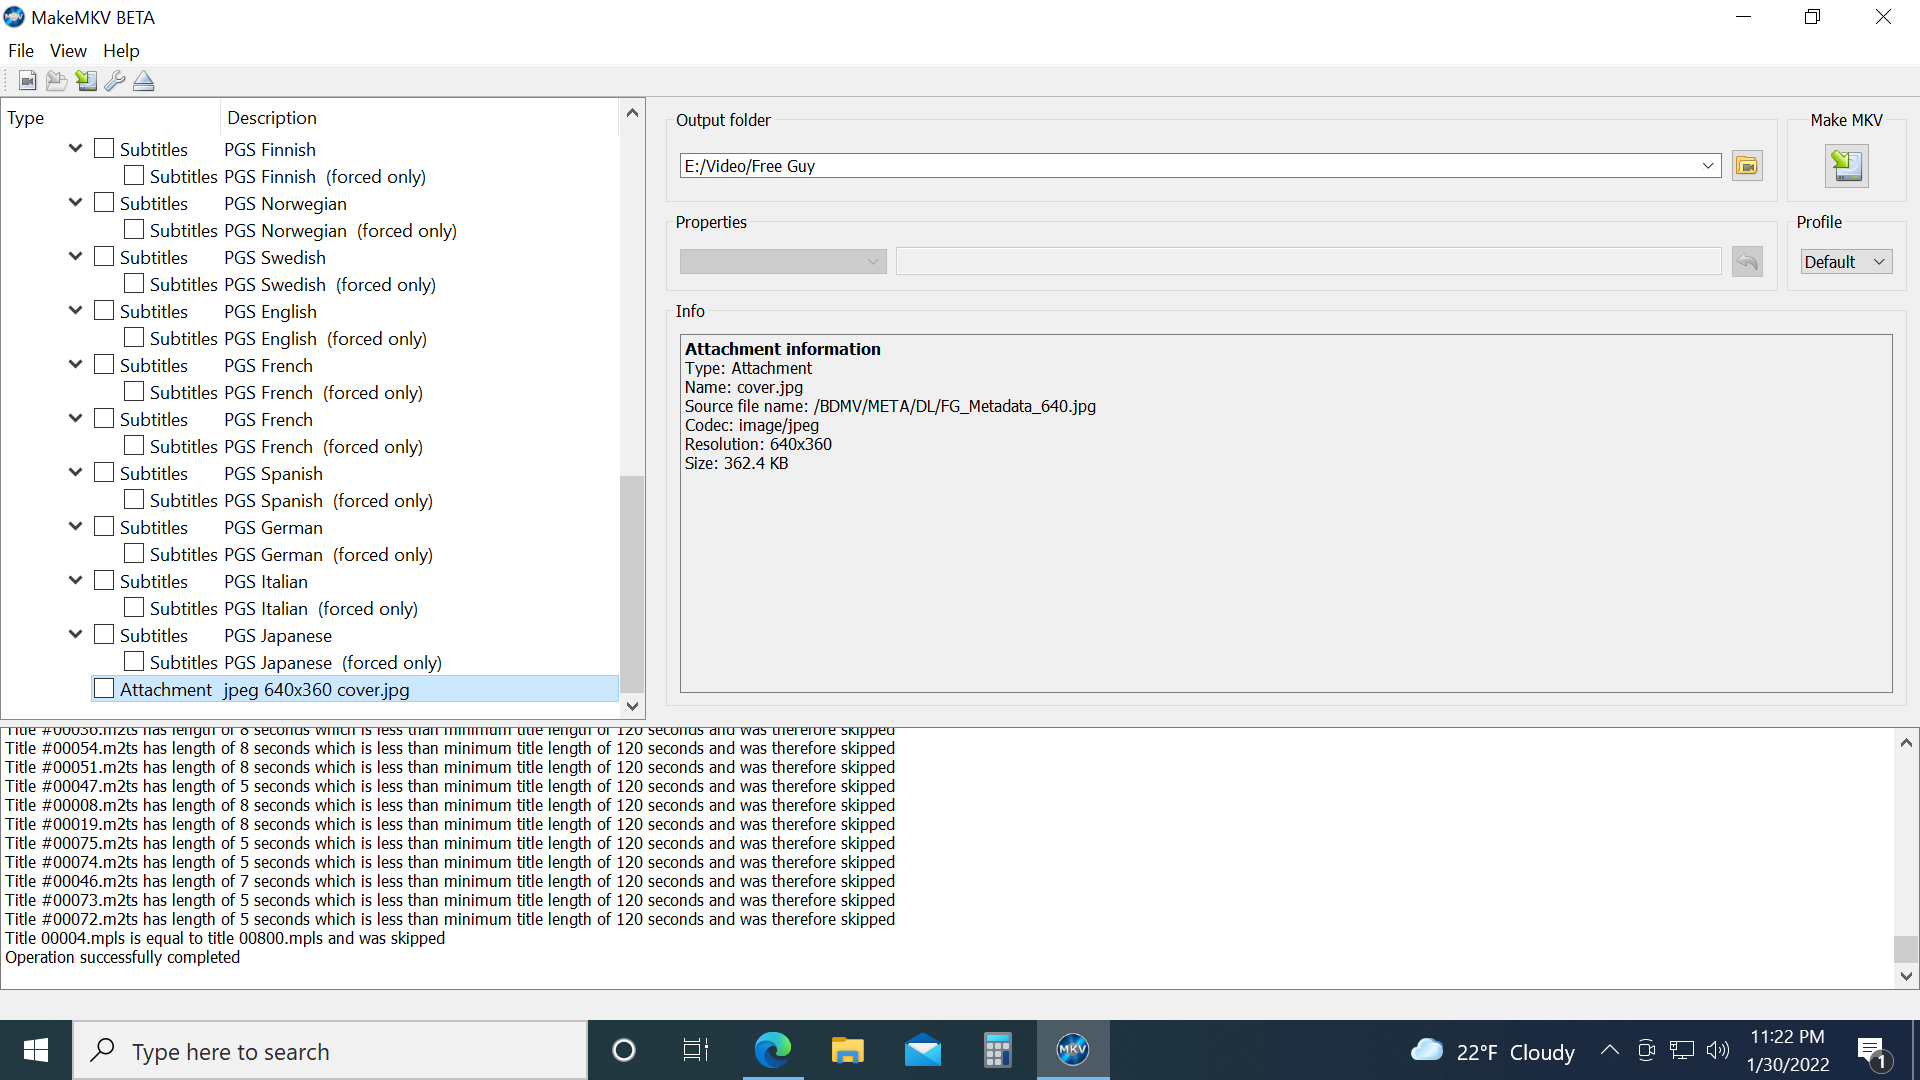Collapse the PGS Swedish subtitles node
The height and width of the screenshot is (1080, 1920).
pyautogui.click(x=75, y=256)
